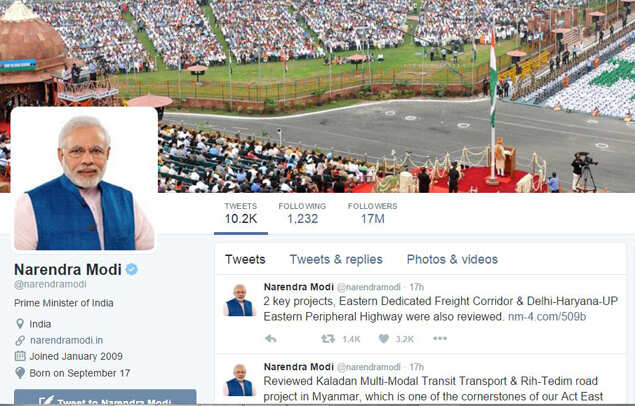Open more options ellipsis on first tweet
This screenshot has width=635, height=406.
click(x=440, y=338)
